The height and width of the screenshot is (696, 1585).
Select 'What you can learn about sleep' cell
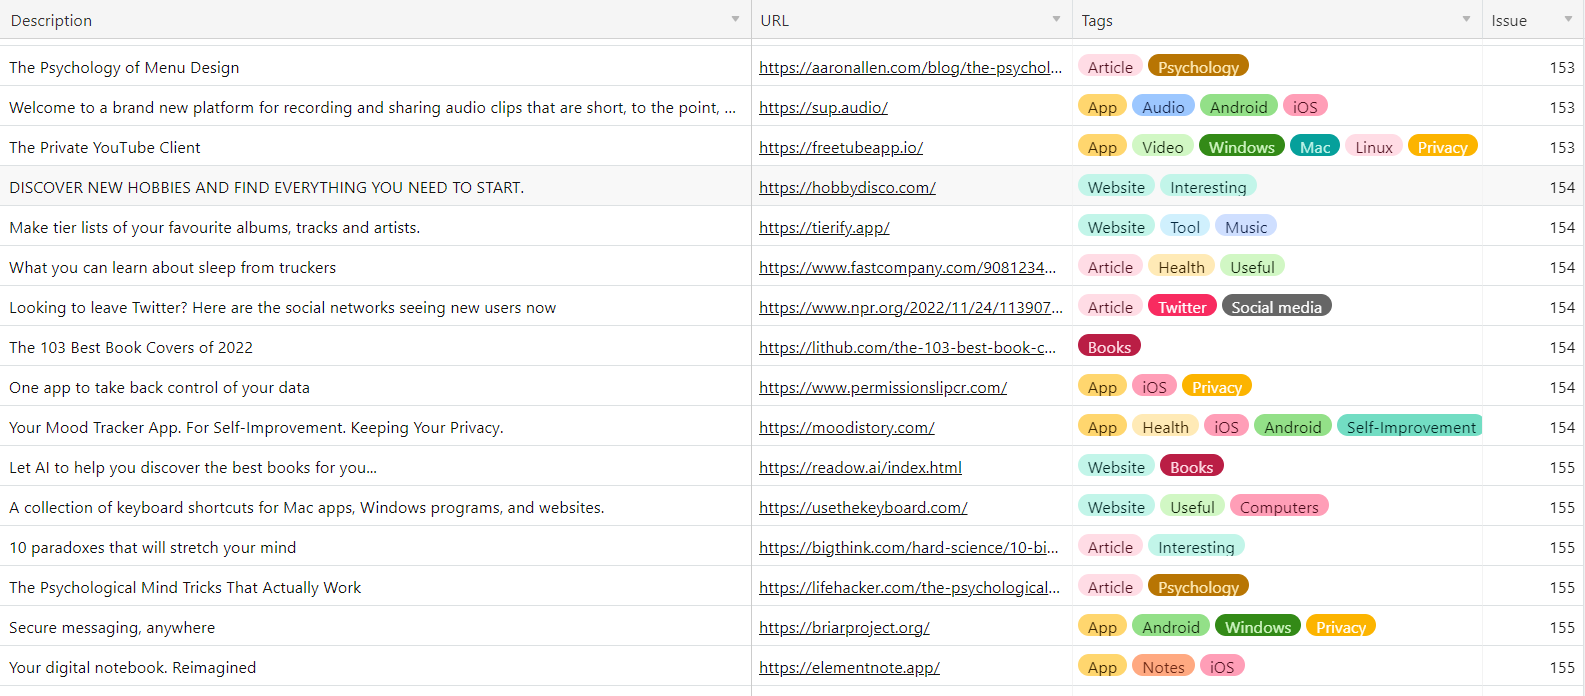375,266
